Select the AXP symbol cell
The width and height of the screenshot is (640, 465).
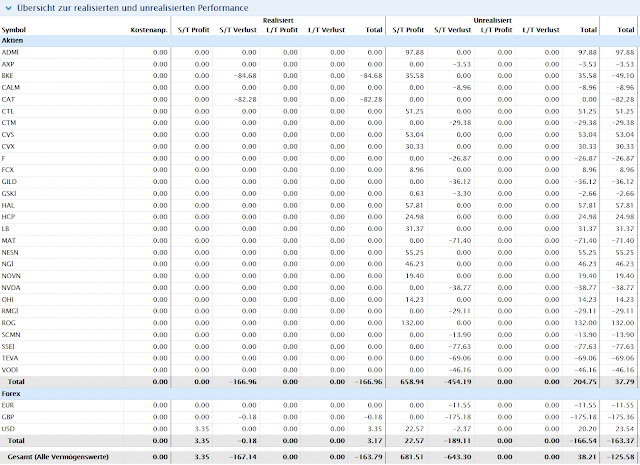click(8, 64)
